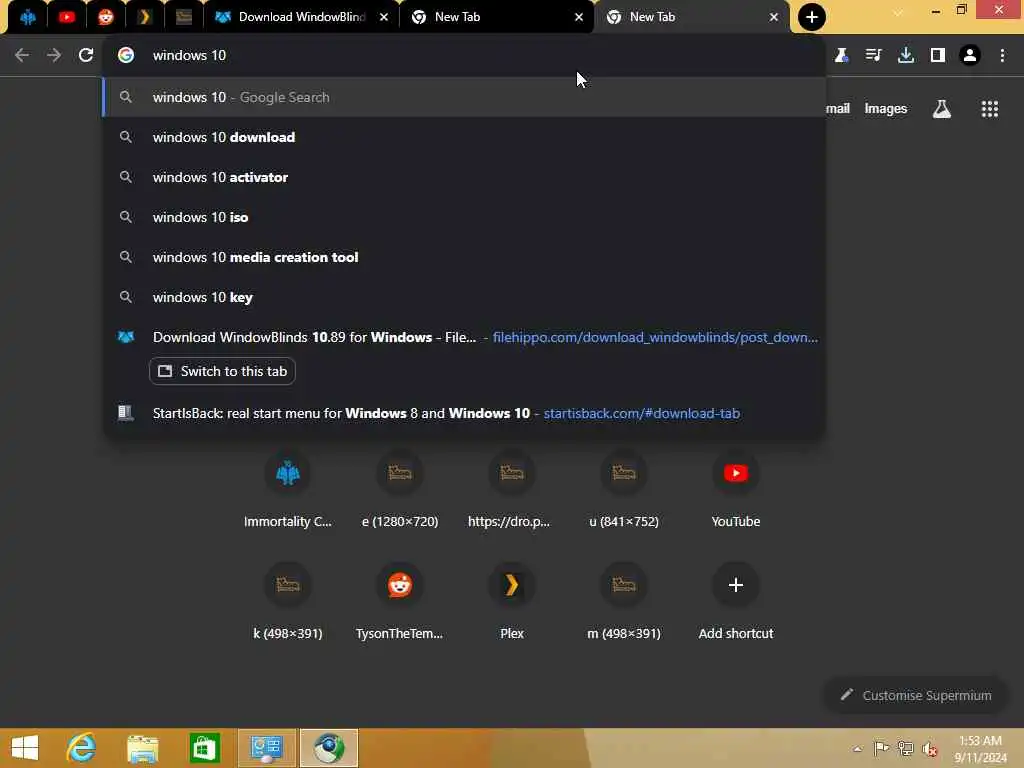This screenshot has width=1024, height=768.
Task: Click the Add shortcut tile
Action: coord(735,601)
